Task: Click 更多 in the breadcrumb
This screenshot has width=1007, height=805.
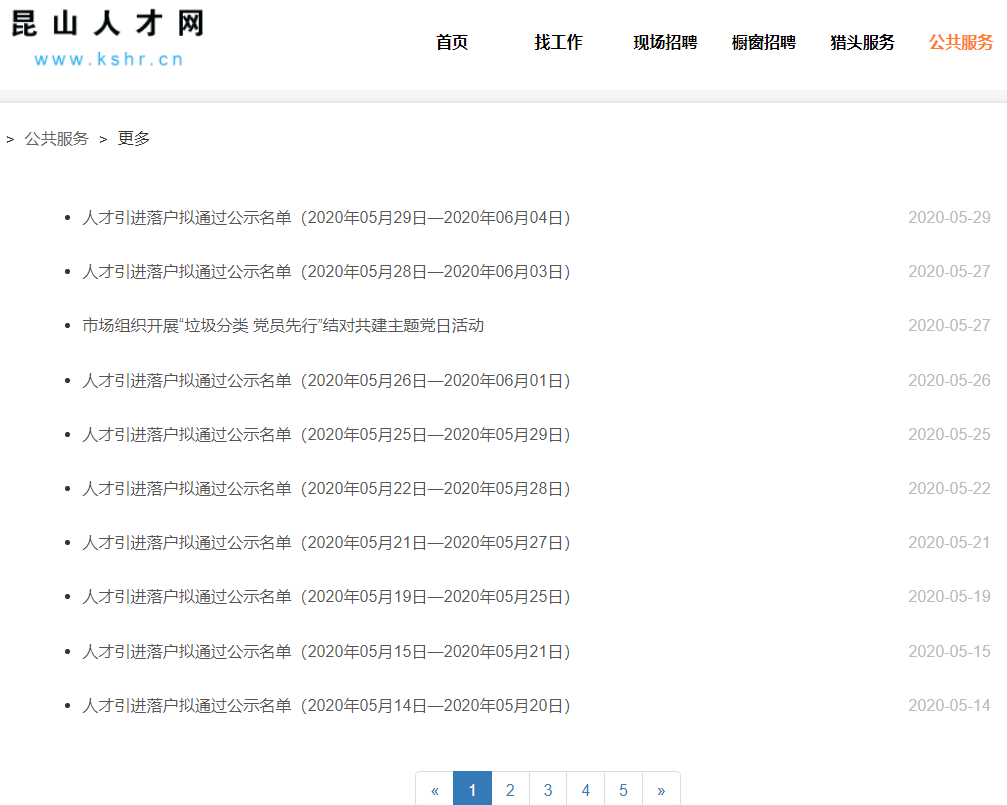Action: coord(135,138)
